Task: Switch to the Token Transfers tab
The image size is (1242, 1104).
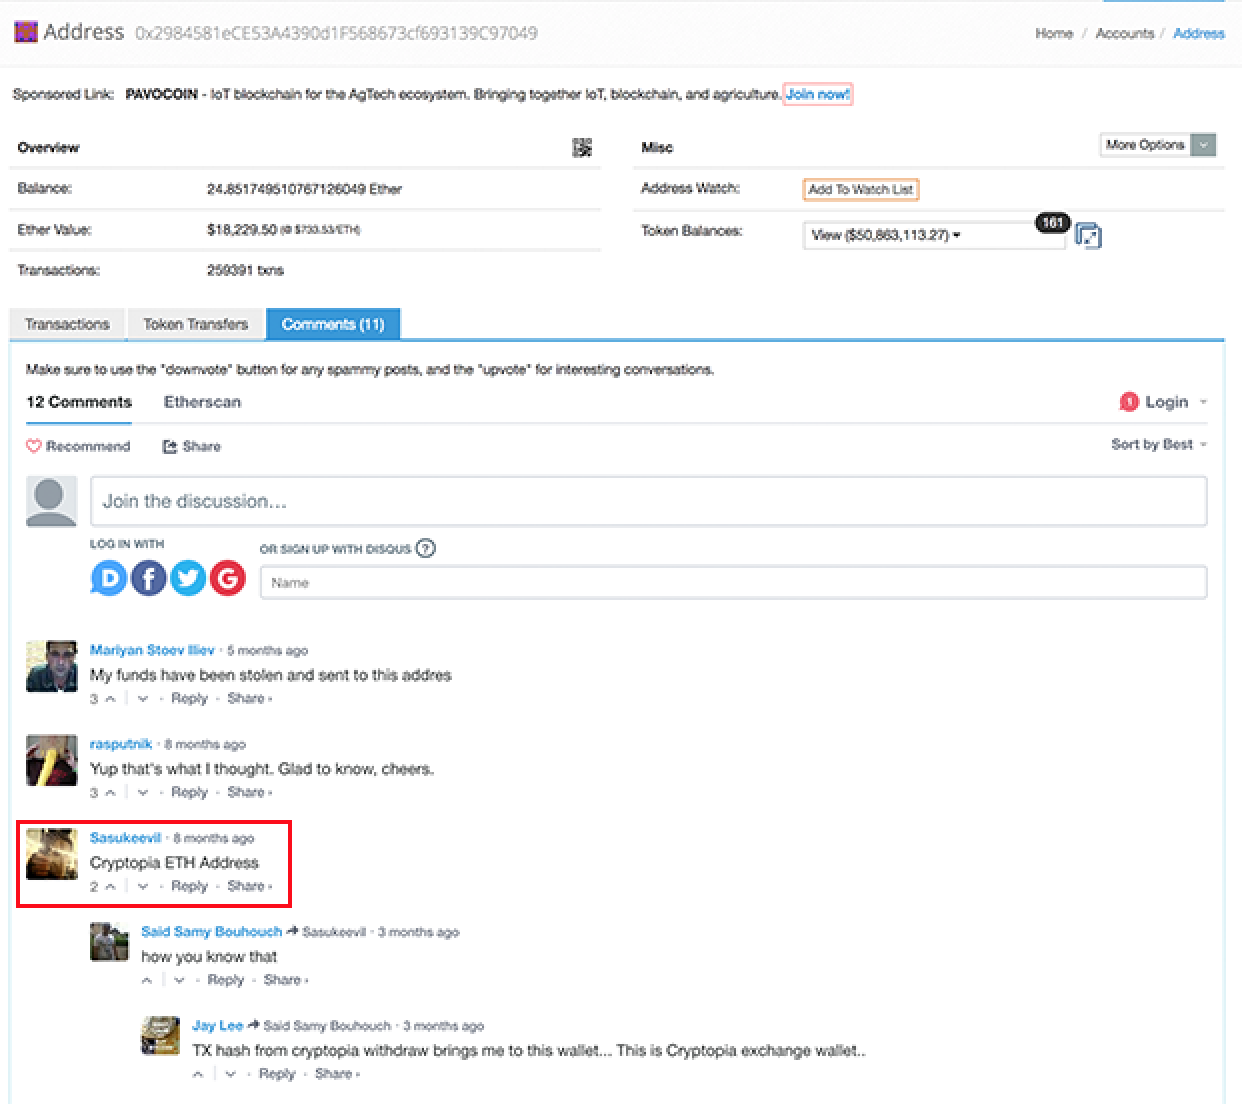Action: click(195, 324)
